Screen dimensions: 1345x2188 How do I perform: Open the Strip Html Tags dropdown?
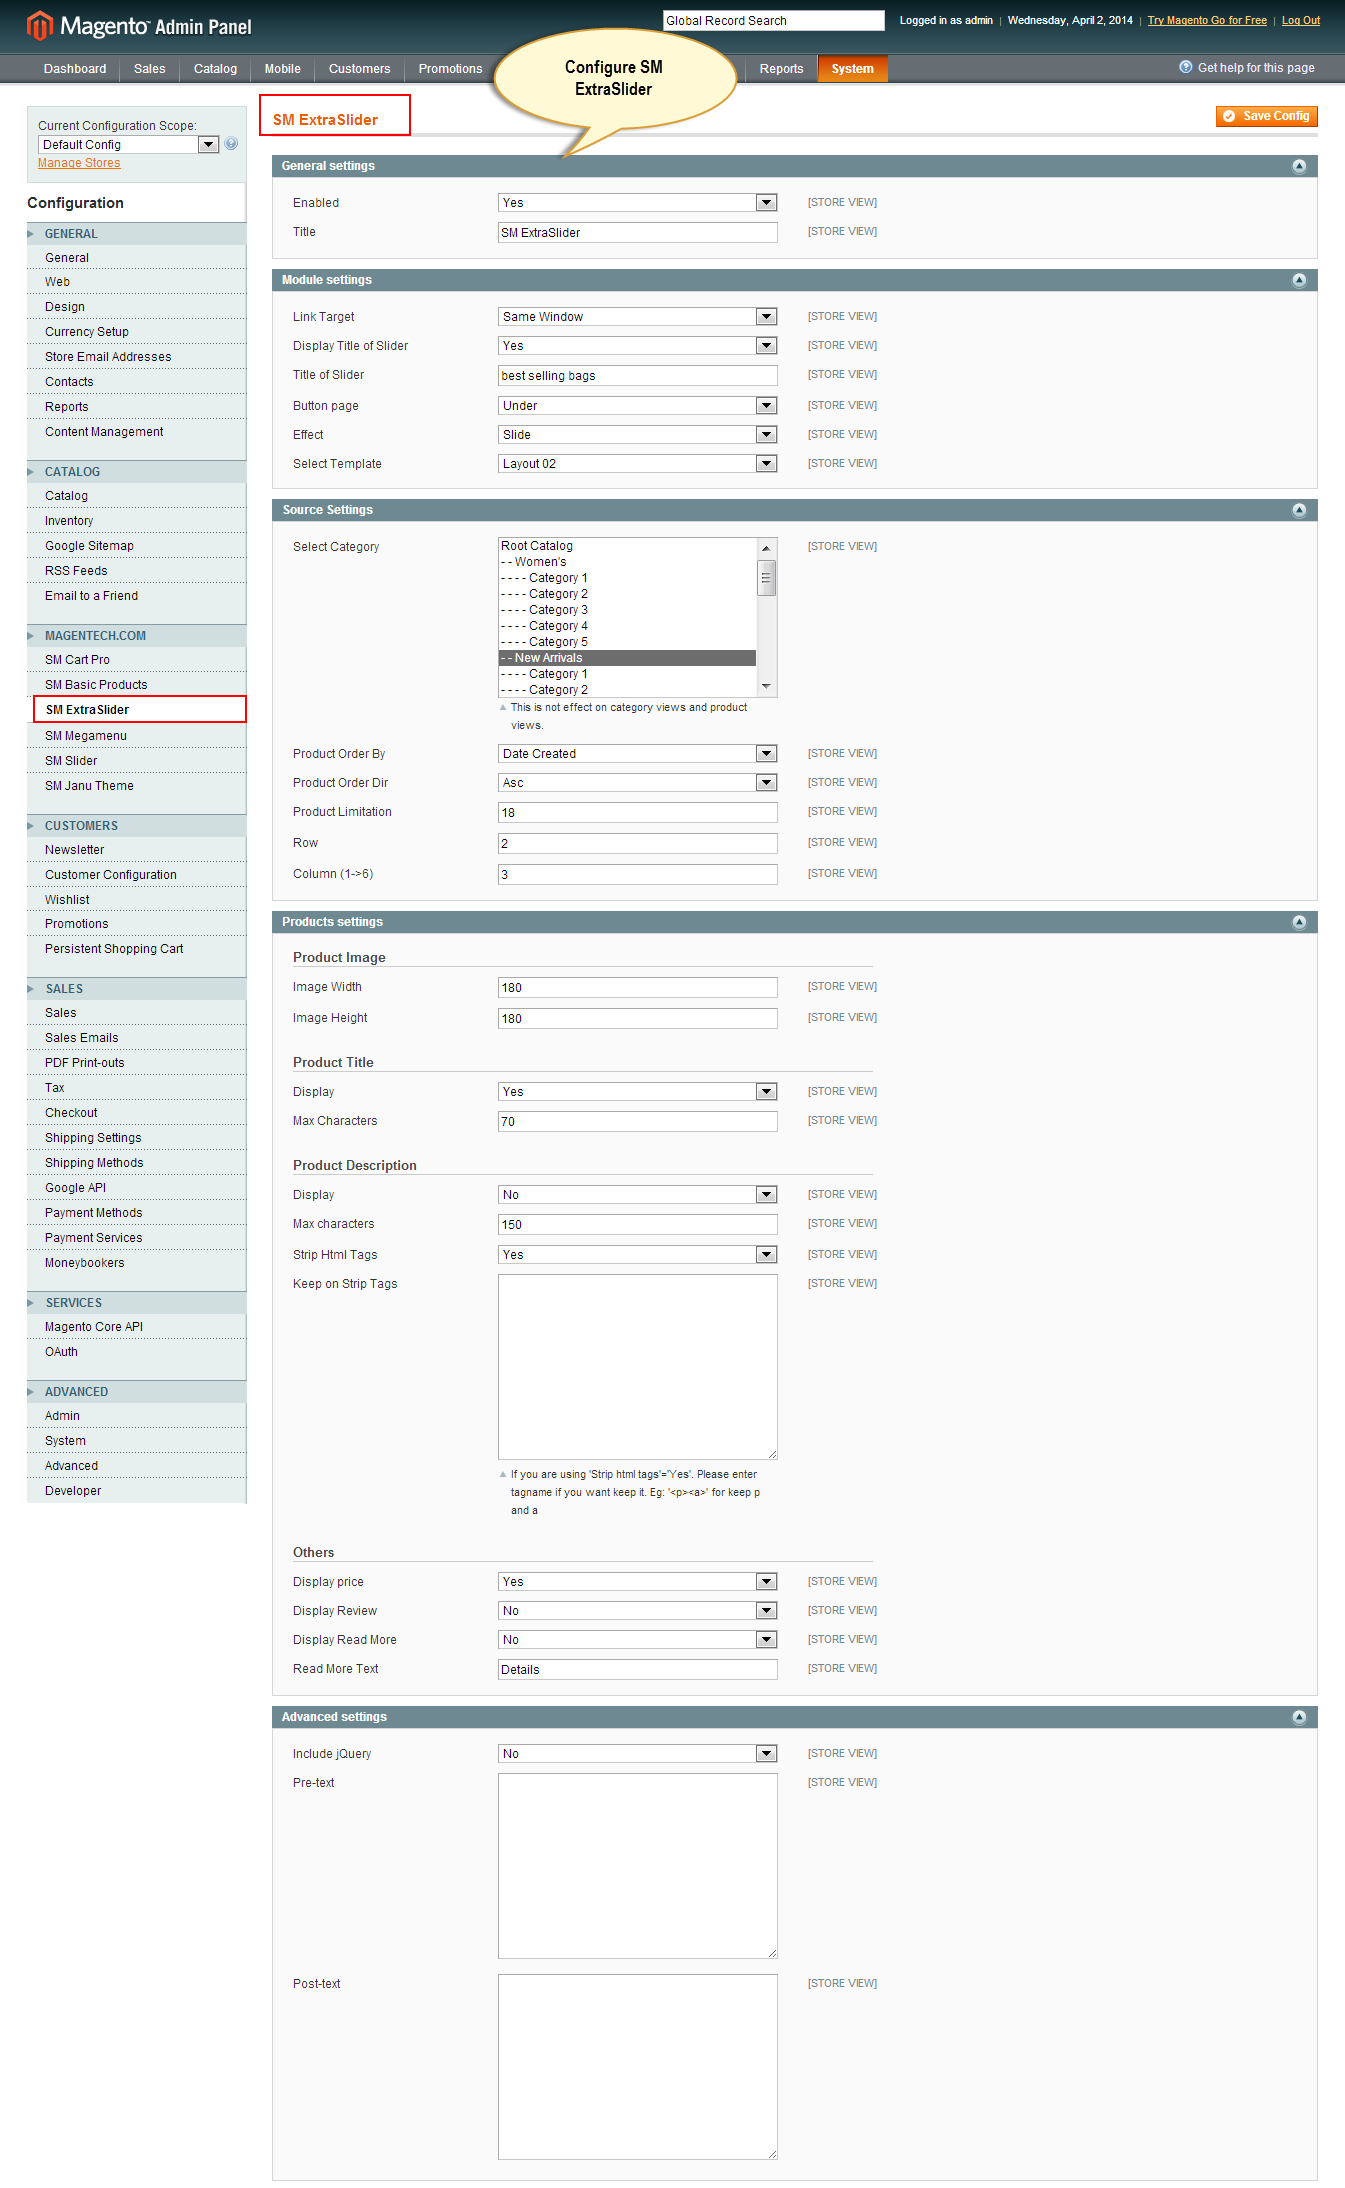pos(638,1255)
